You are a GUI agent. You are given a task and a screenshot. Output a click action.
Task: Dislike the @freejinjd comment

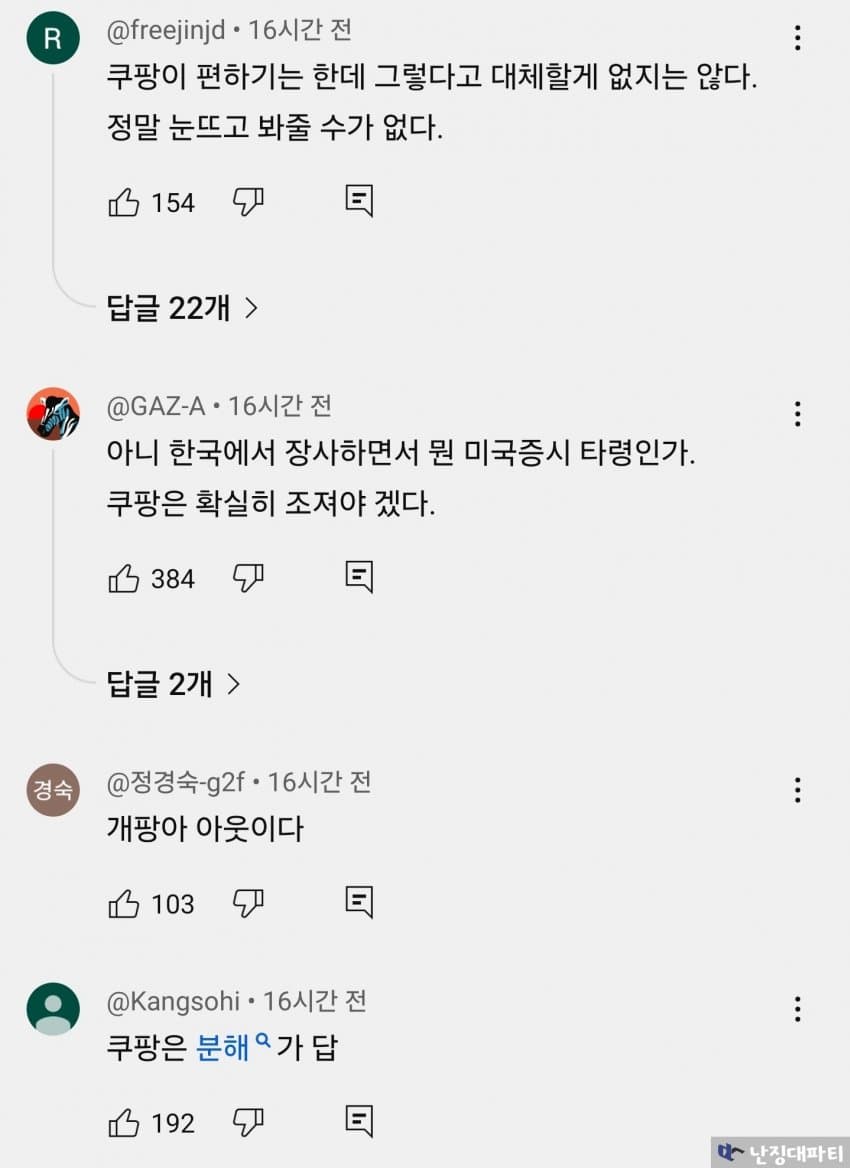pos(247,203)
